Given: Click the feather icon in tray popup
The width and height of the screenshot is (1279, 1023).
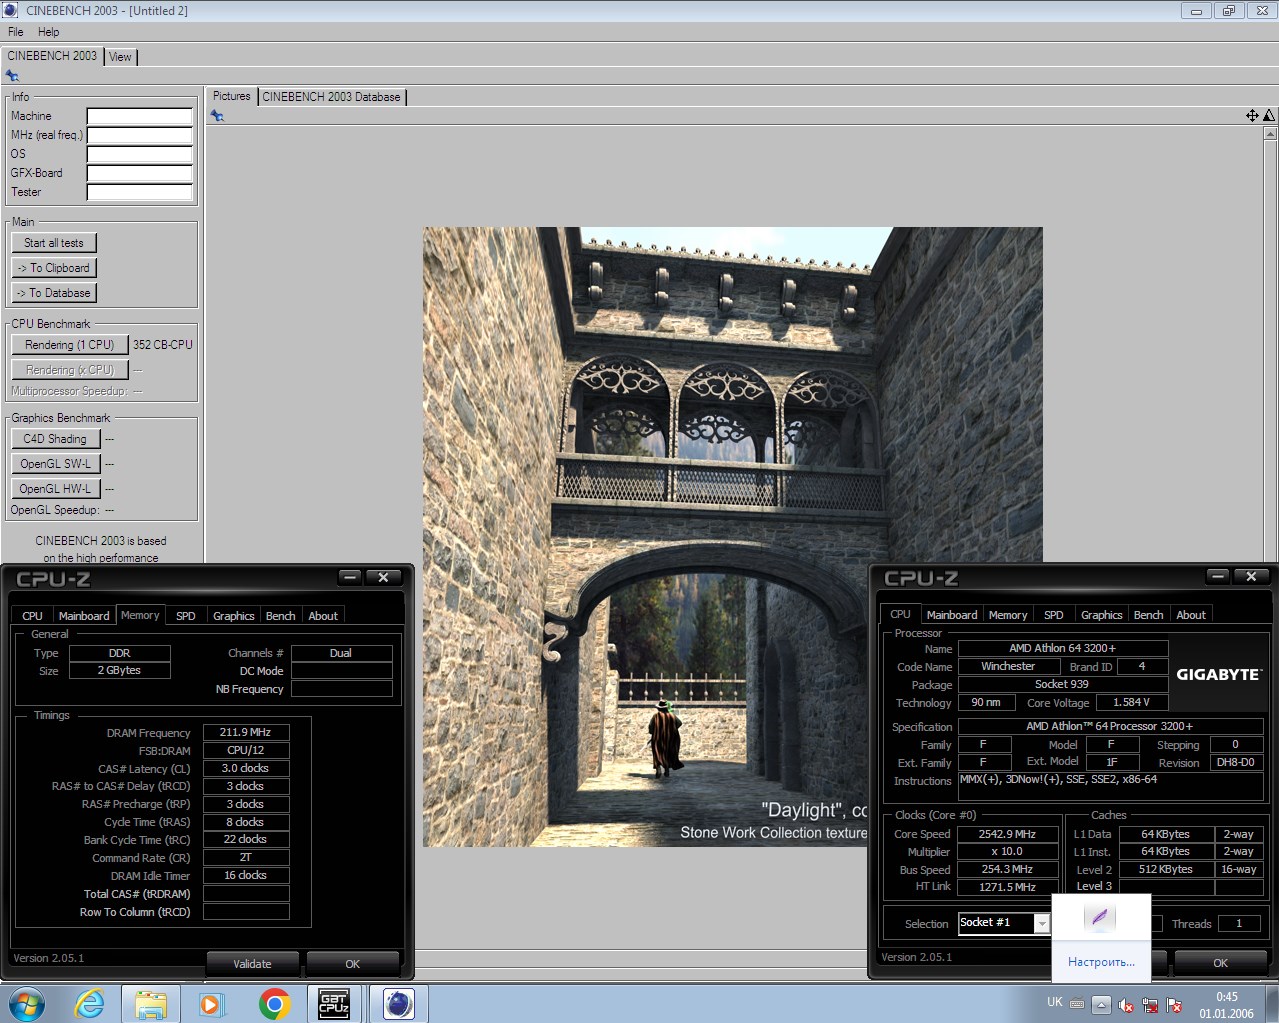Looking at the screenshot, I should (1100, 917).
